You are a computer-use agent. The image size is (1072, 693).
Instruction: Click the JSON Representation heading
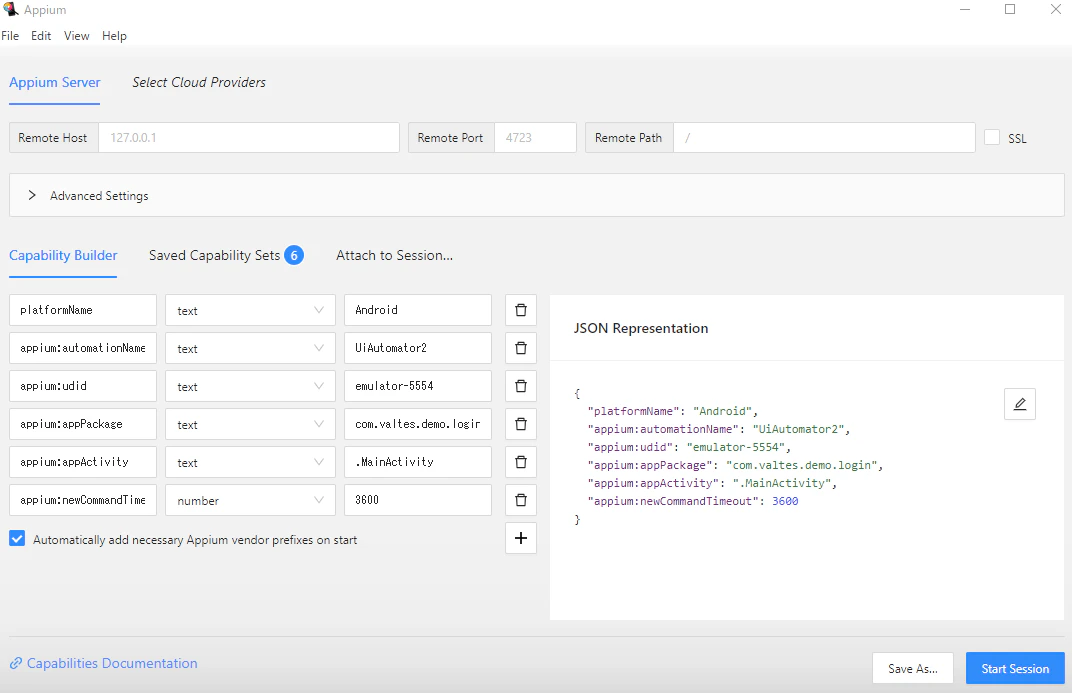641,328
